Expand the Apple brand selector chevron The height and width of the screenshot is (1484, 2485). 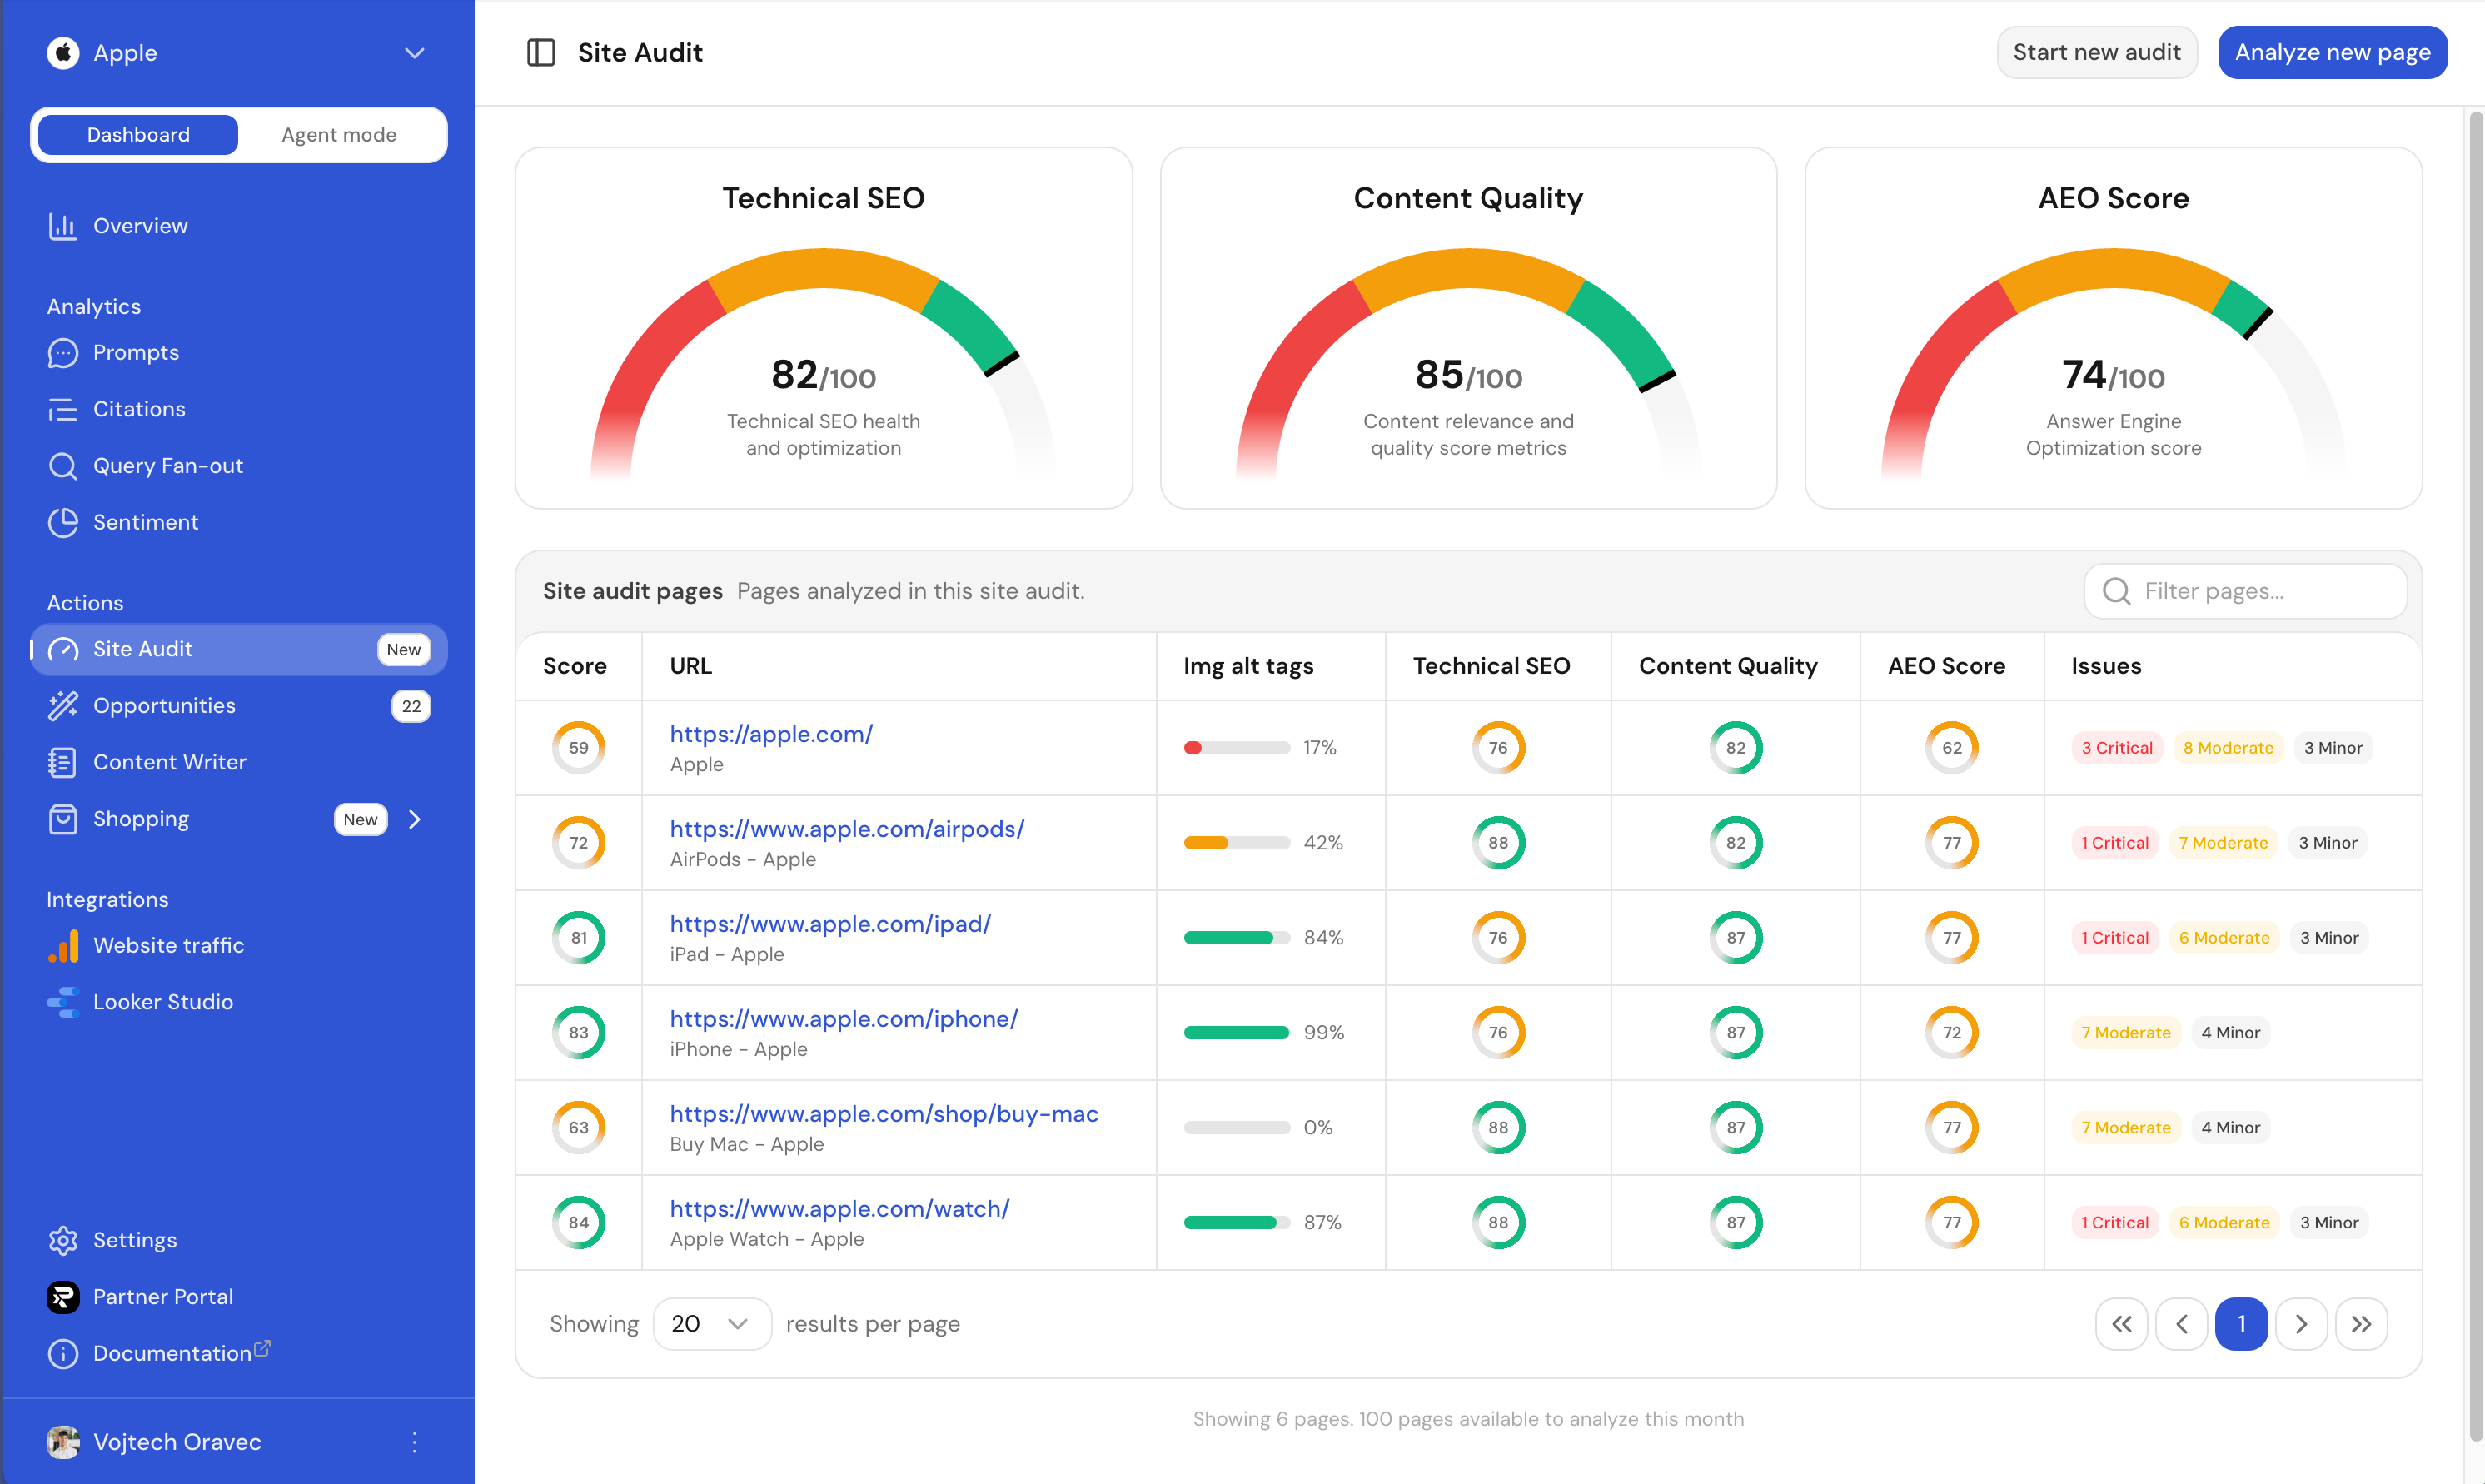click(414, 53)
